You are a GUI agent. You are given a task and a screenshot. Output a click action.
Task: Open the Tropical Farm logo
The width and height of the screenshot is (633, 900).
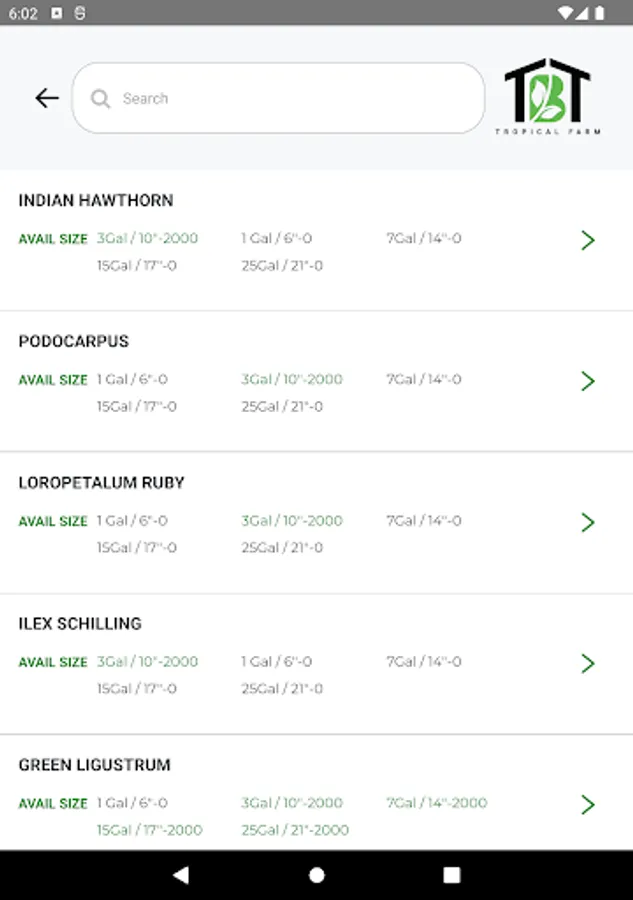547,96
